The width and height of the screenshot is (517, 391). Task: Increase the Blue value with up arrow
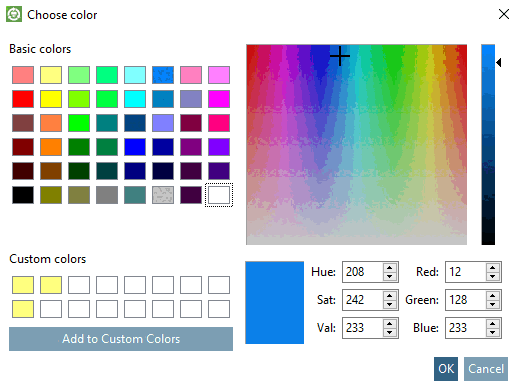click(x=492, y=323)
